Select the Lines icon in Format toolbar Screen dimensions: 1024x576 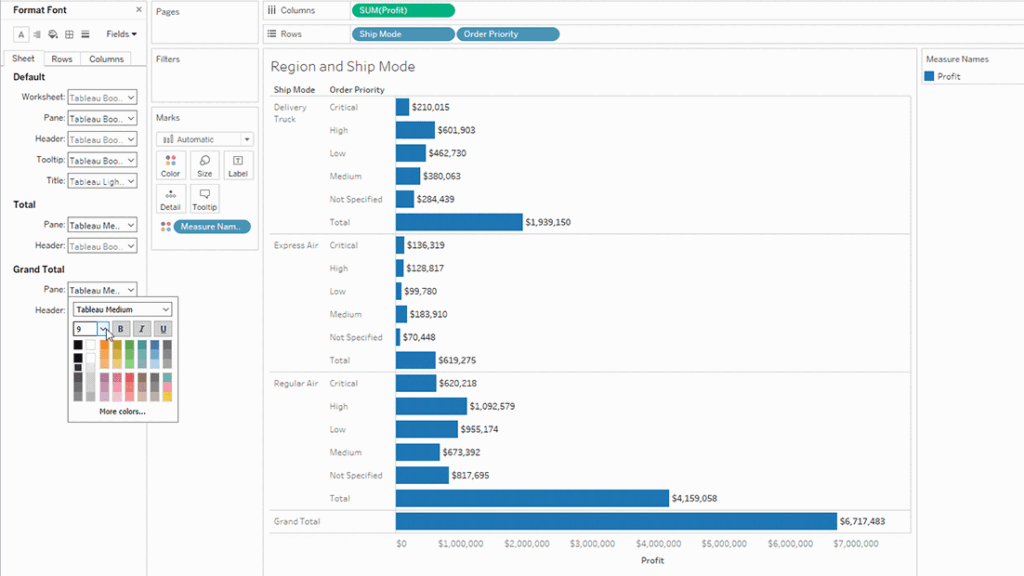click(86, 34)
